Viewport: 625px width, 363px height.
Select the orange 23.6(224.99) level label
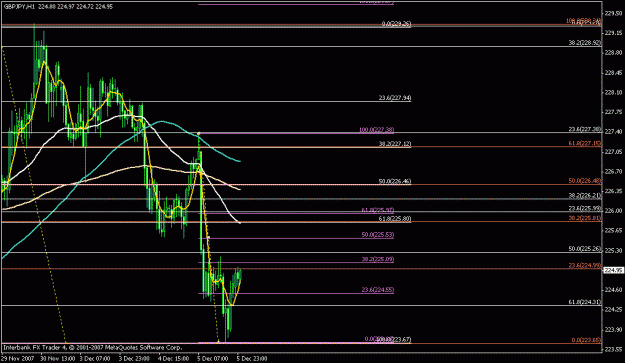[x=585, y=265]
